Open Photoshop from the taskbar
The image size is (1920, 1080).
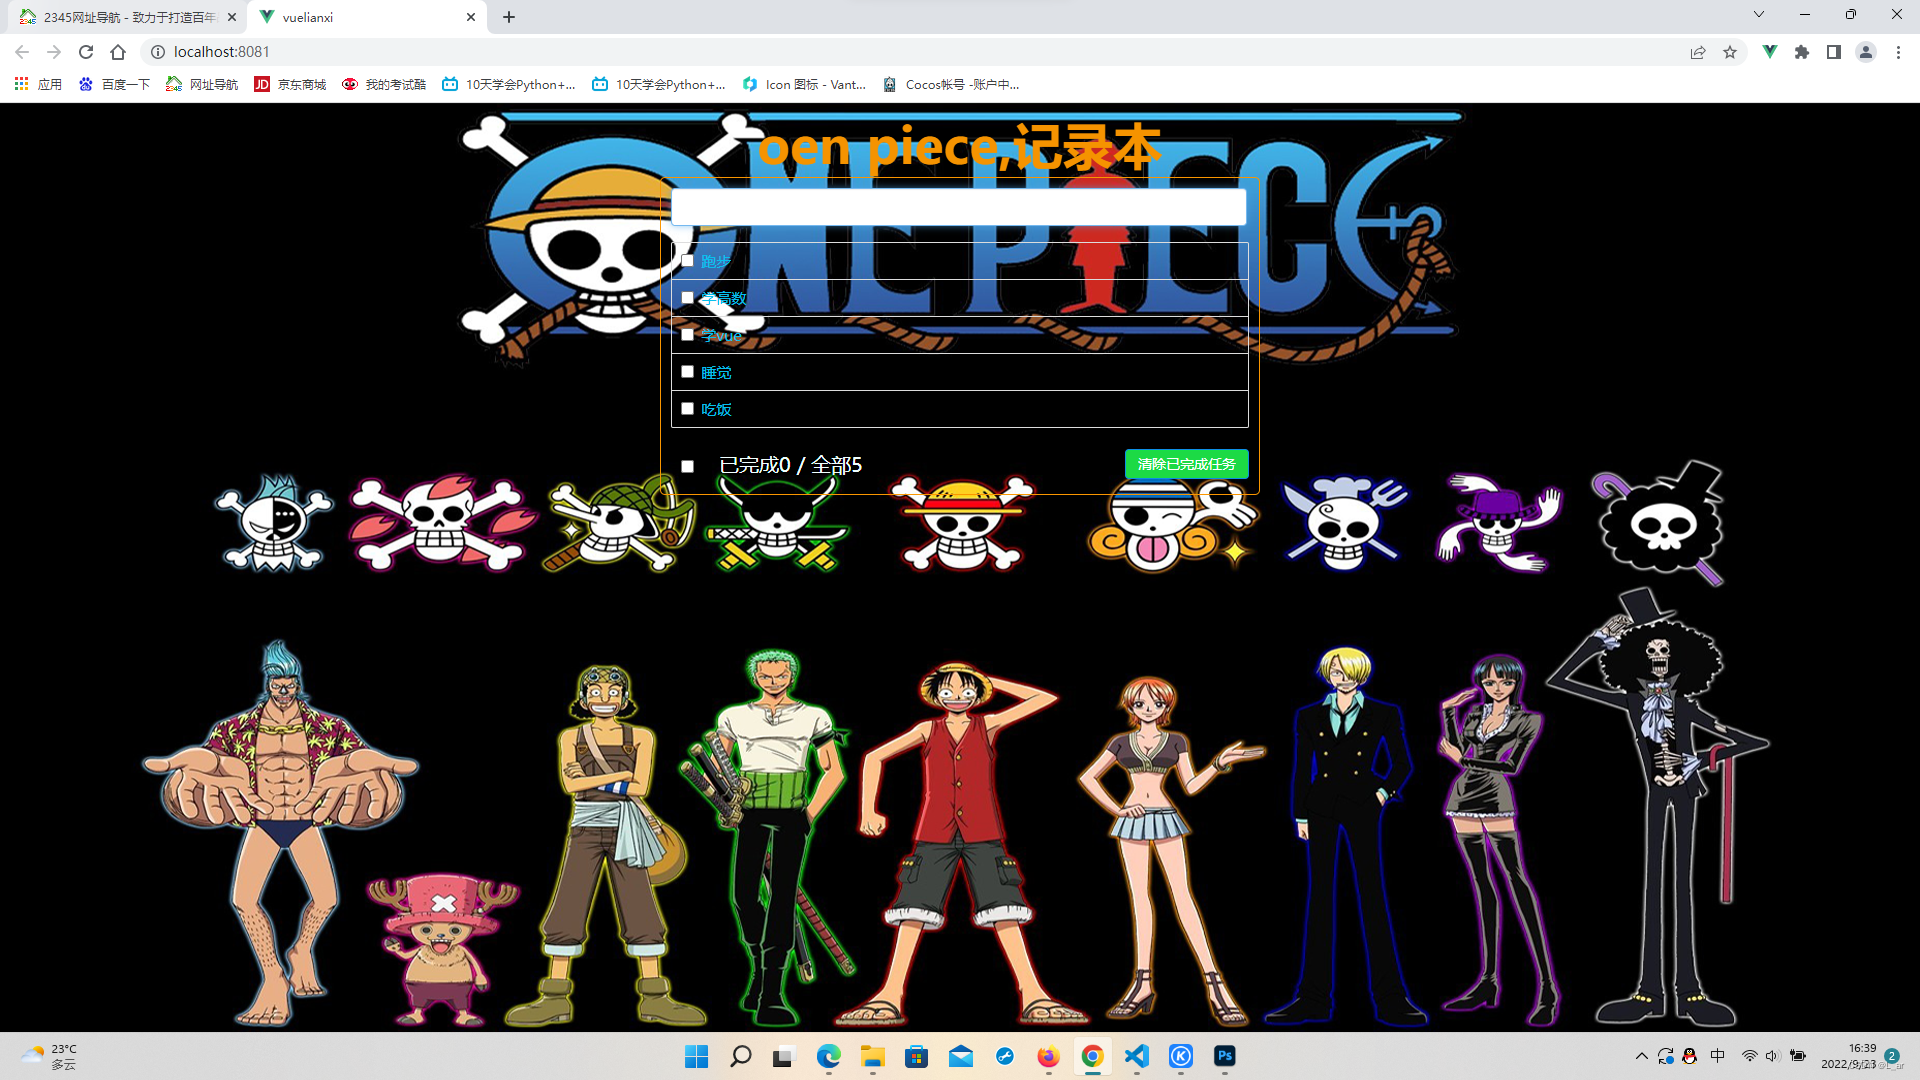[1224, 1056]
